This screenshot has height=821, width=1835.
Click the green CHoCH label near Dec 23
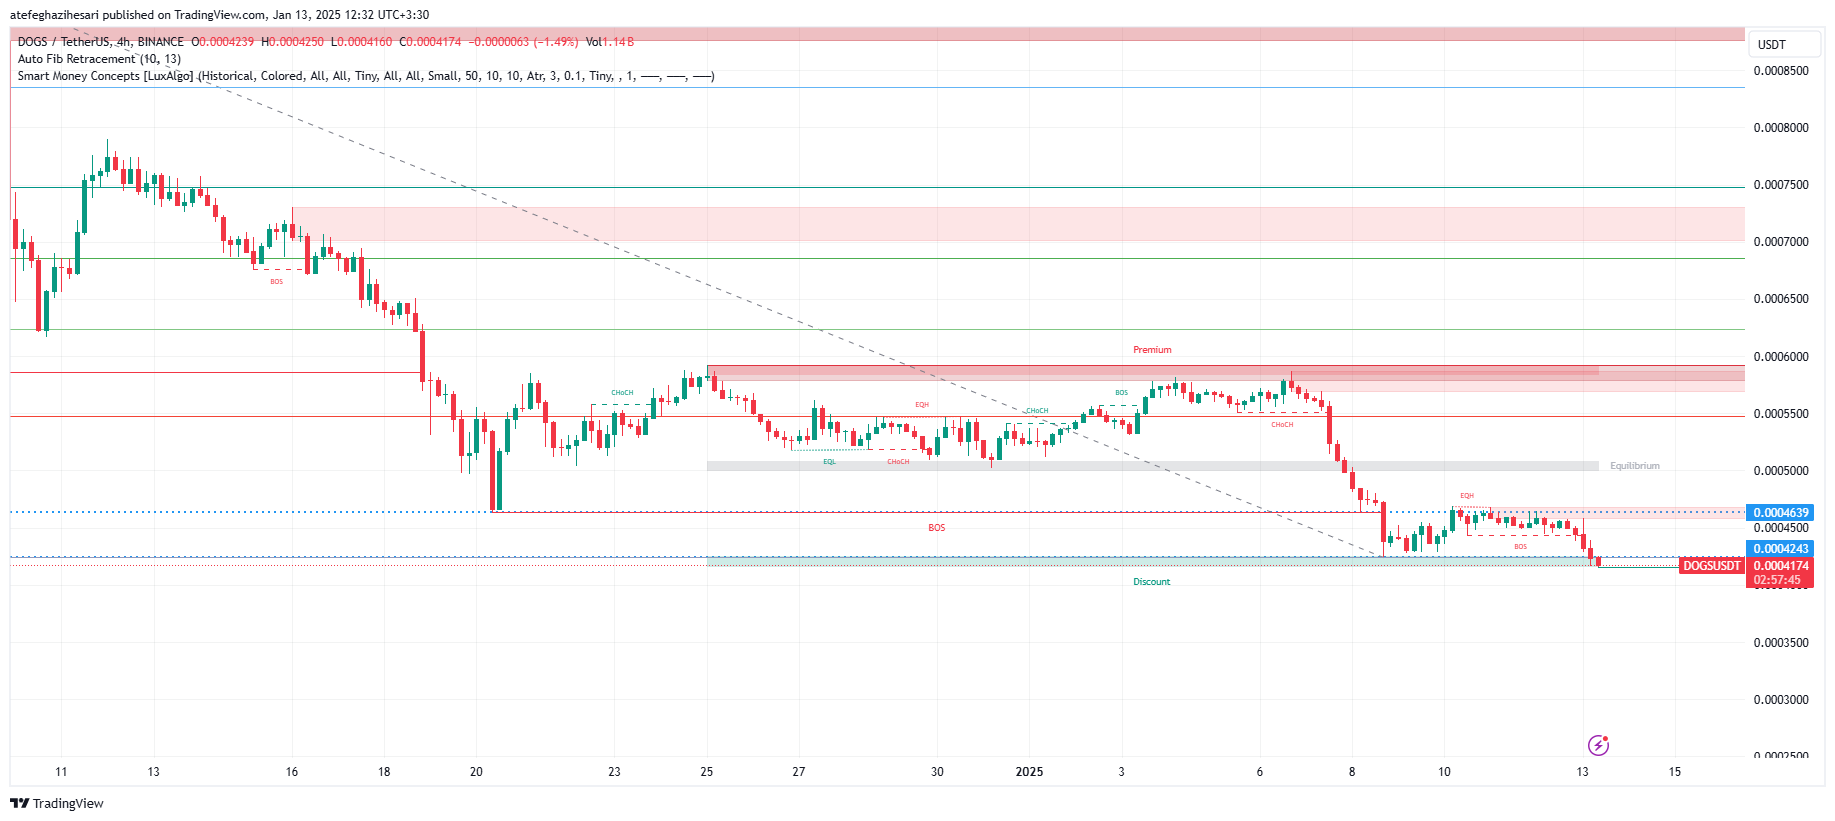[622, 393]
